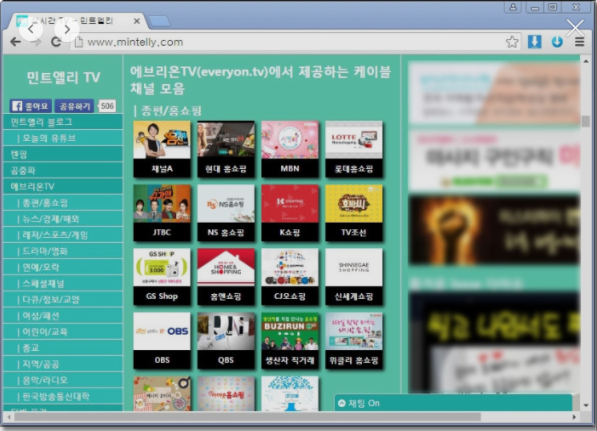
Task: Go back with the browser back arrow
Action: 16,42
